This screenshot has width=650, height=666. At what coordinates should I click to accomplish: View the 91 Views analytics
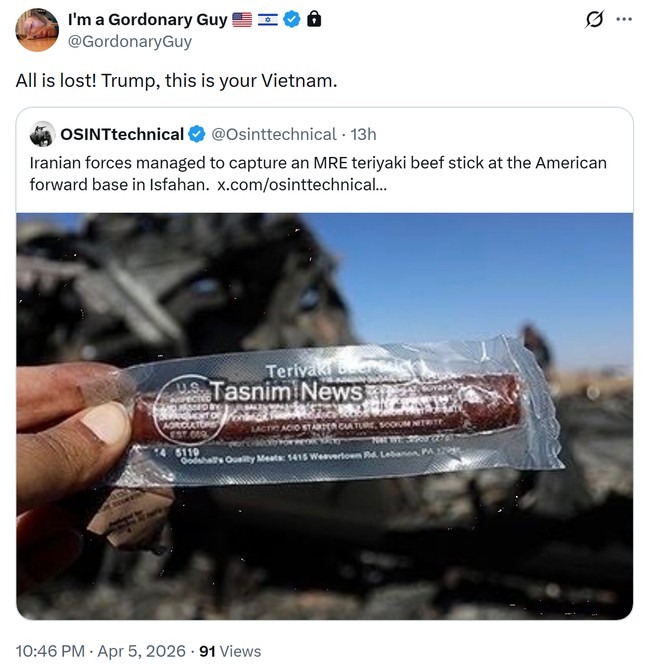(x=230, y=651)
